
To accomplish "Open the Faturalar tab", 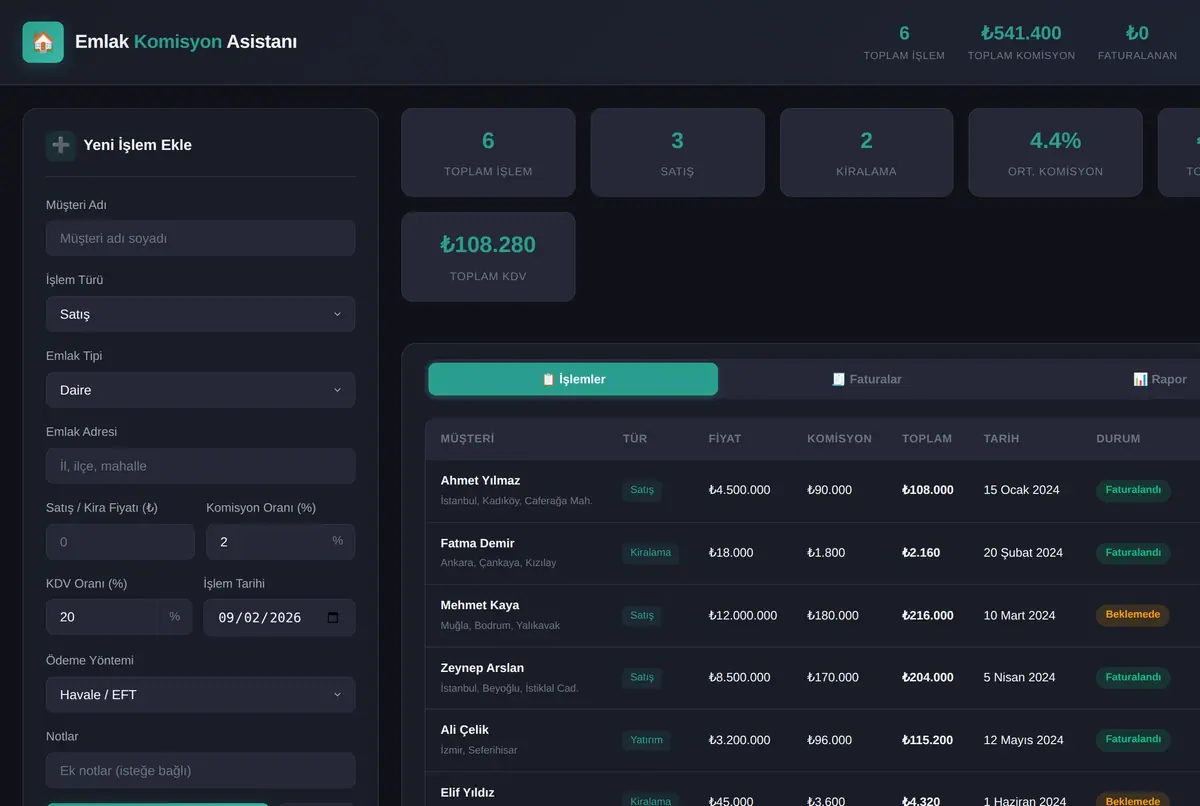I will point(867,379).
